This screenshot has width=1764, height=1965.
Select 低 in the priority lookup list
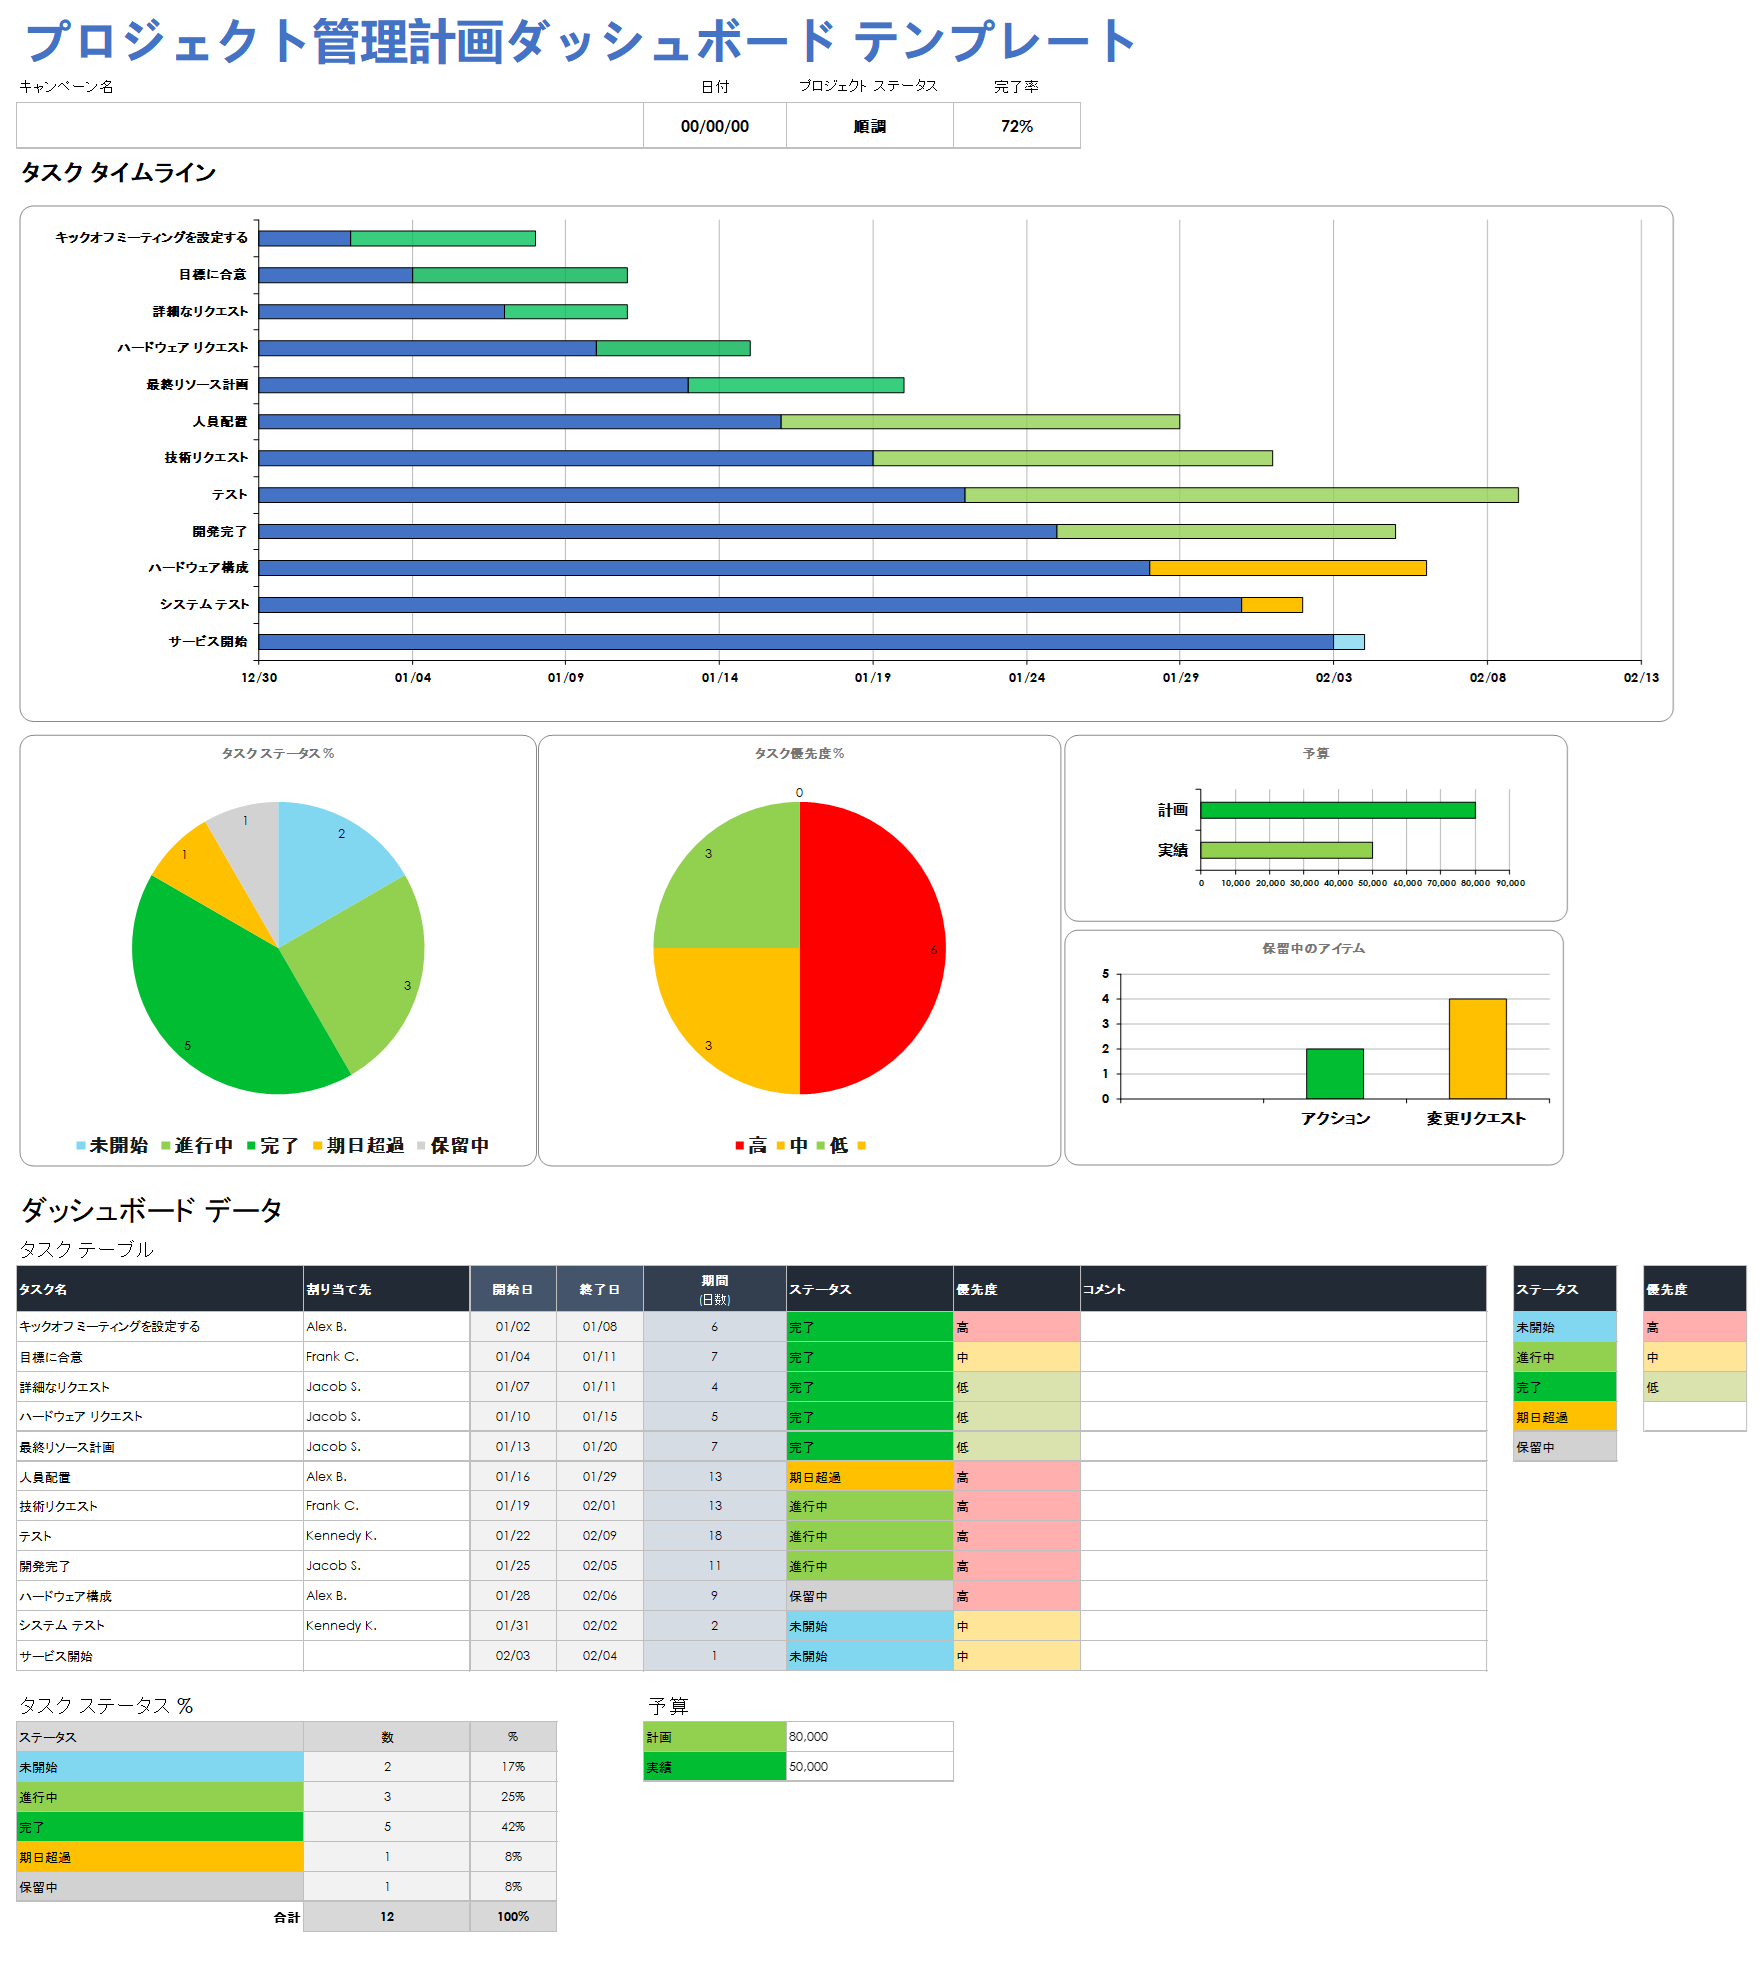click(1695, 1387)
